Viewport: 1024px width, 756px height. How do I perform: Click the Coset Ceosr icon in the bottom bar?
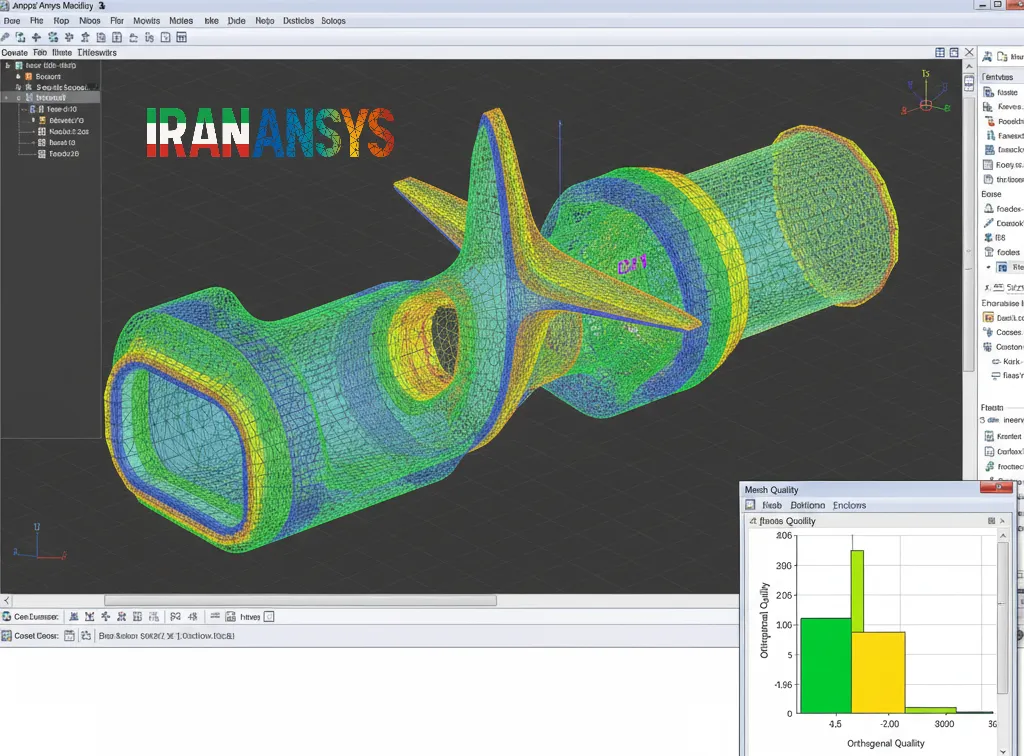pyautogui.click(x=7, y=635)
